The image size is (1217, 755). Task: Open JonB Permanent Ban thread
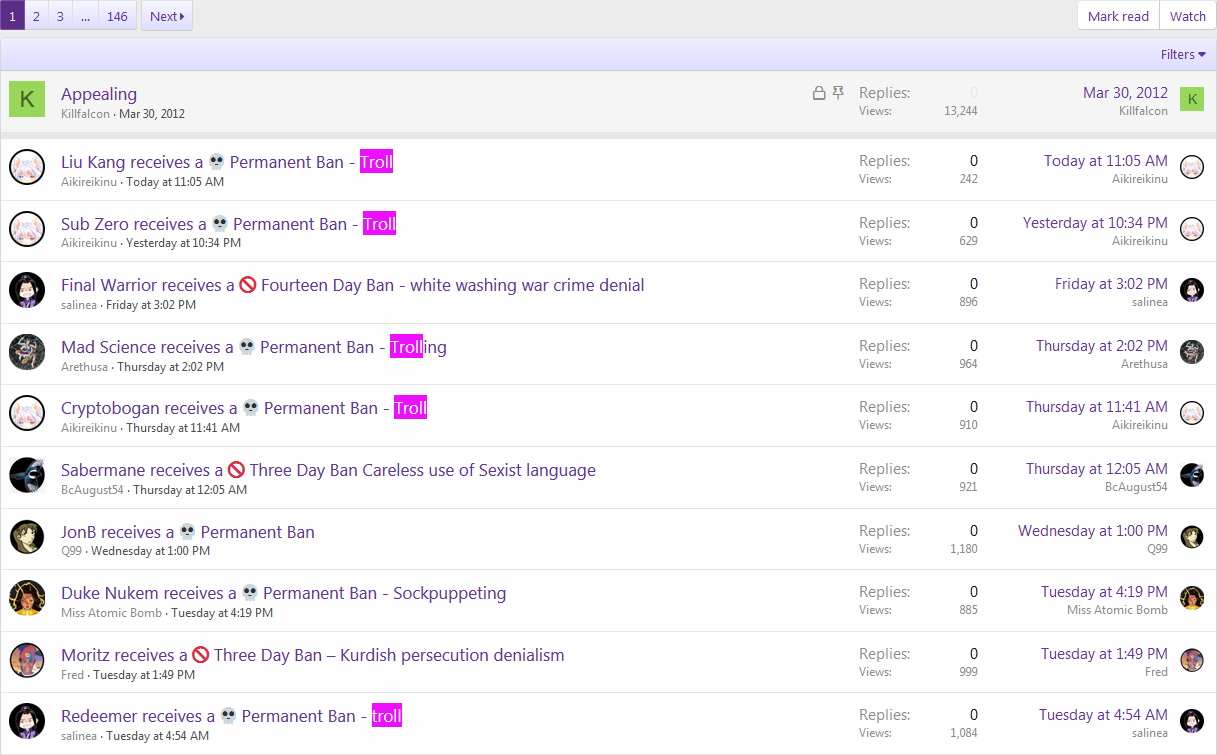[x=188, y=532]
